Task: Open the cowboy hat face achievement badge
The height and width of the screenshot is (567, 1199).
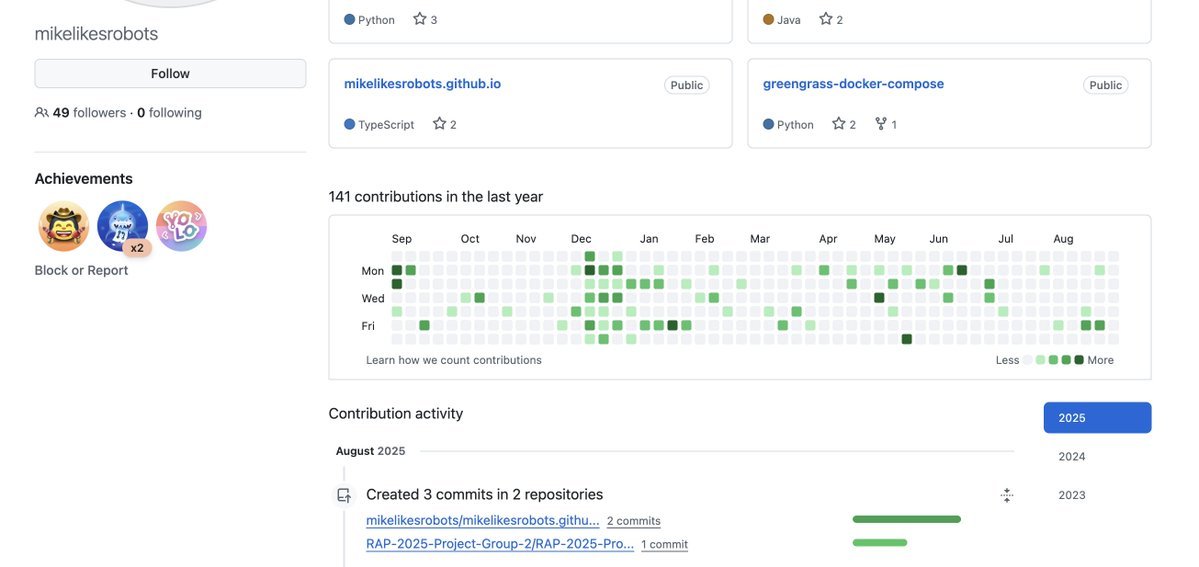Action: point(63,226)
